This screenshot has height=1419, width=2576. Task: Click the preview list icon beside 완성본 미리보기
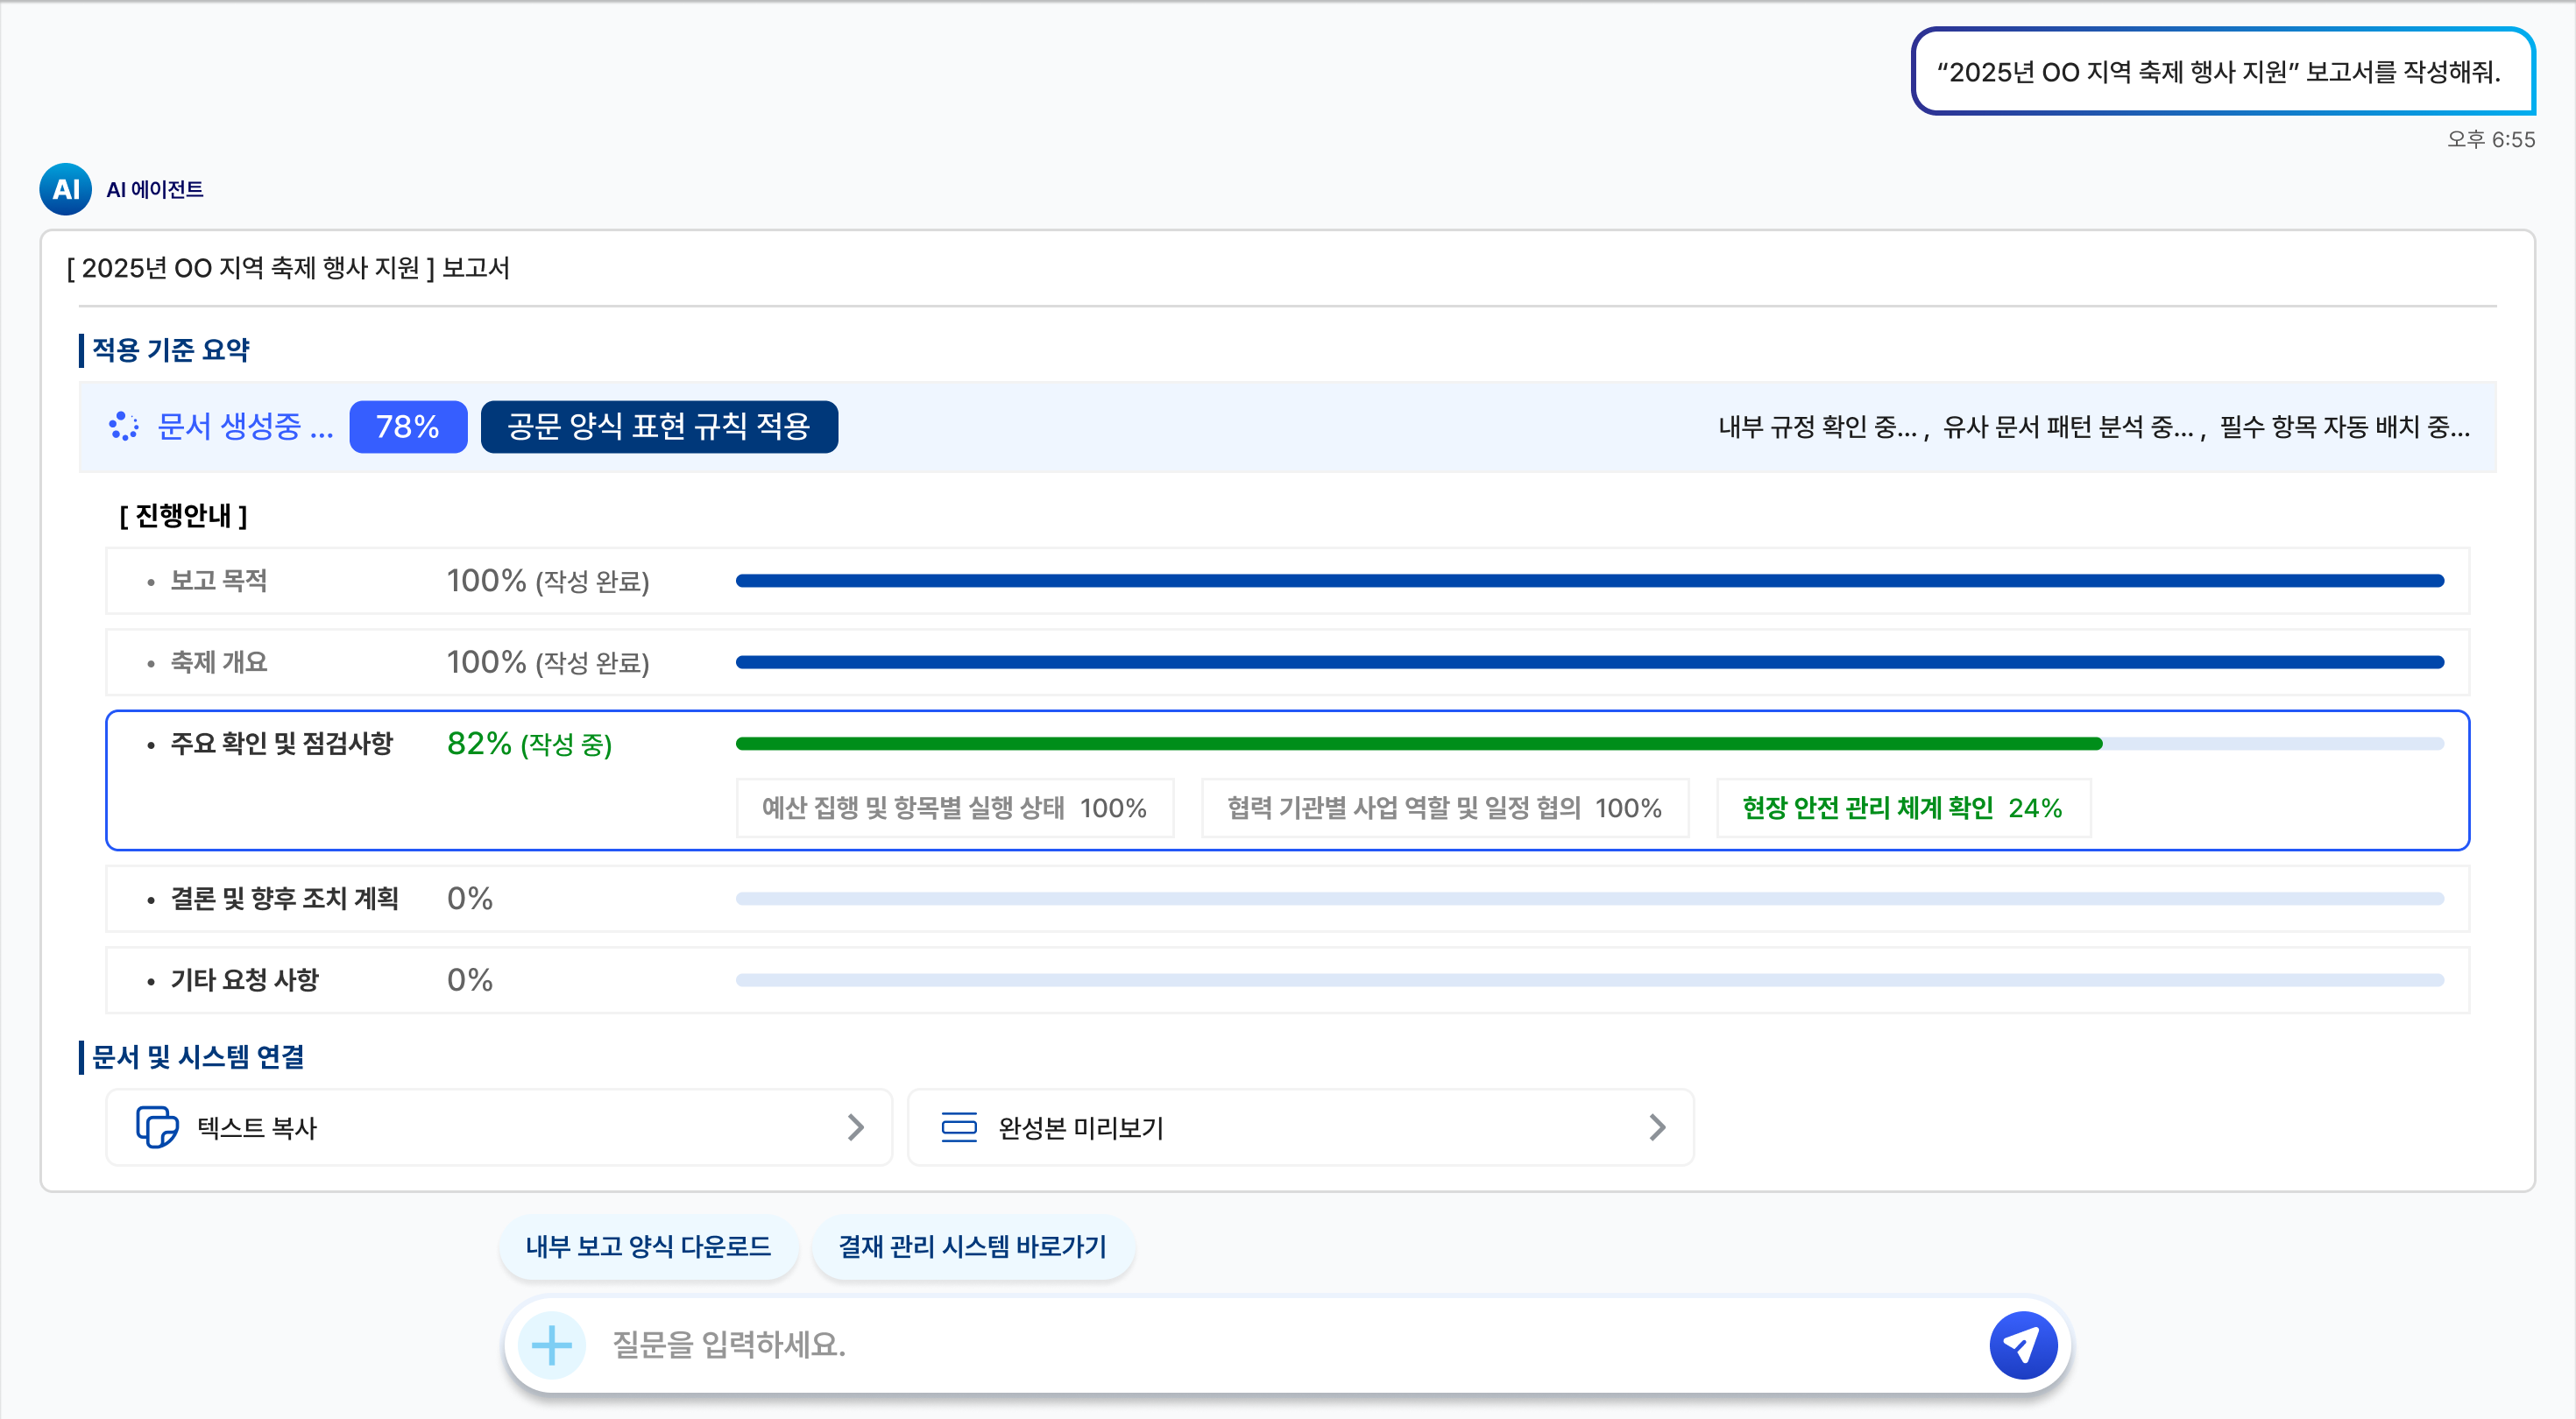tap(959, 1127)
